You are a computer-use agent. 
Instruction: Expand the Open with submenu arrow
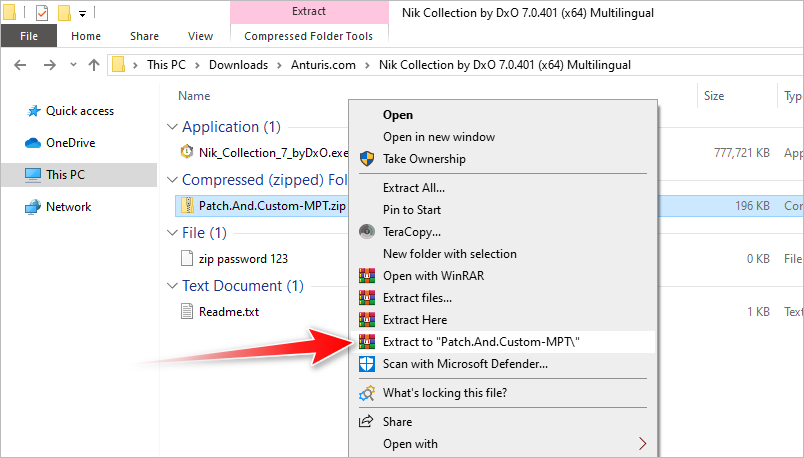(x=642, y=444)
